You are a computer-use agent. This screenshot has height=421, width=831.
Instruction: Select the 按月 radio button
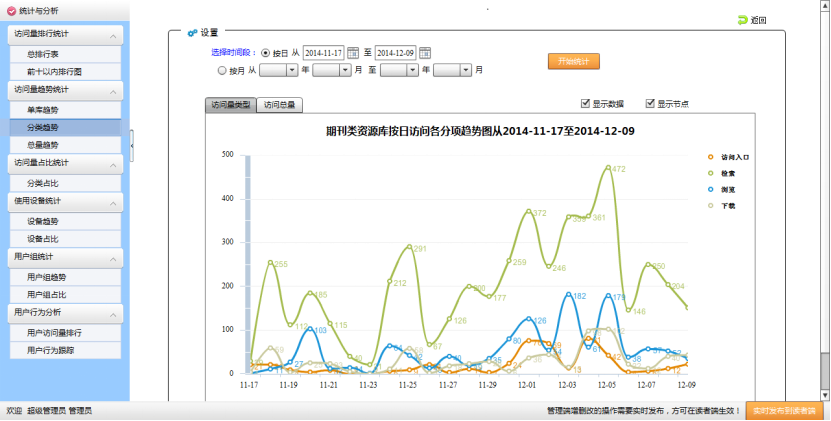click(x=222, y=70)
